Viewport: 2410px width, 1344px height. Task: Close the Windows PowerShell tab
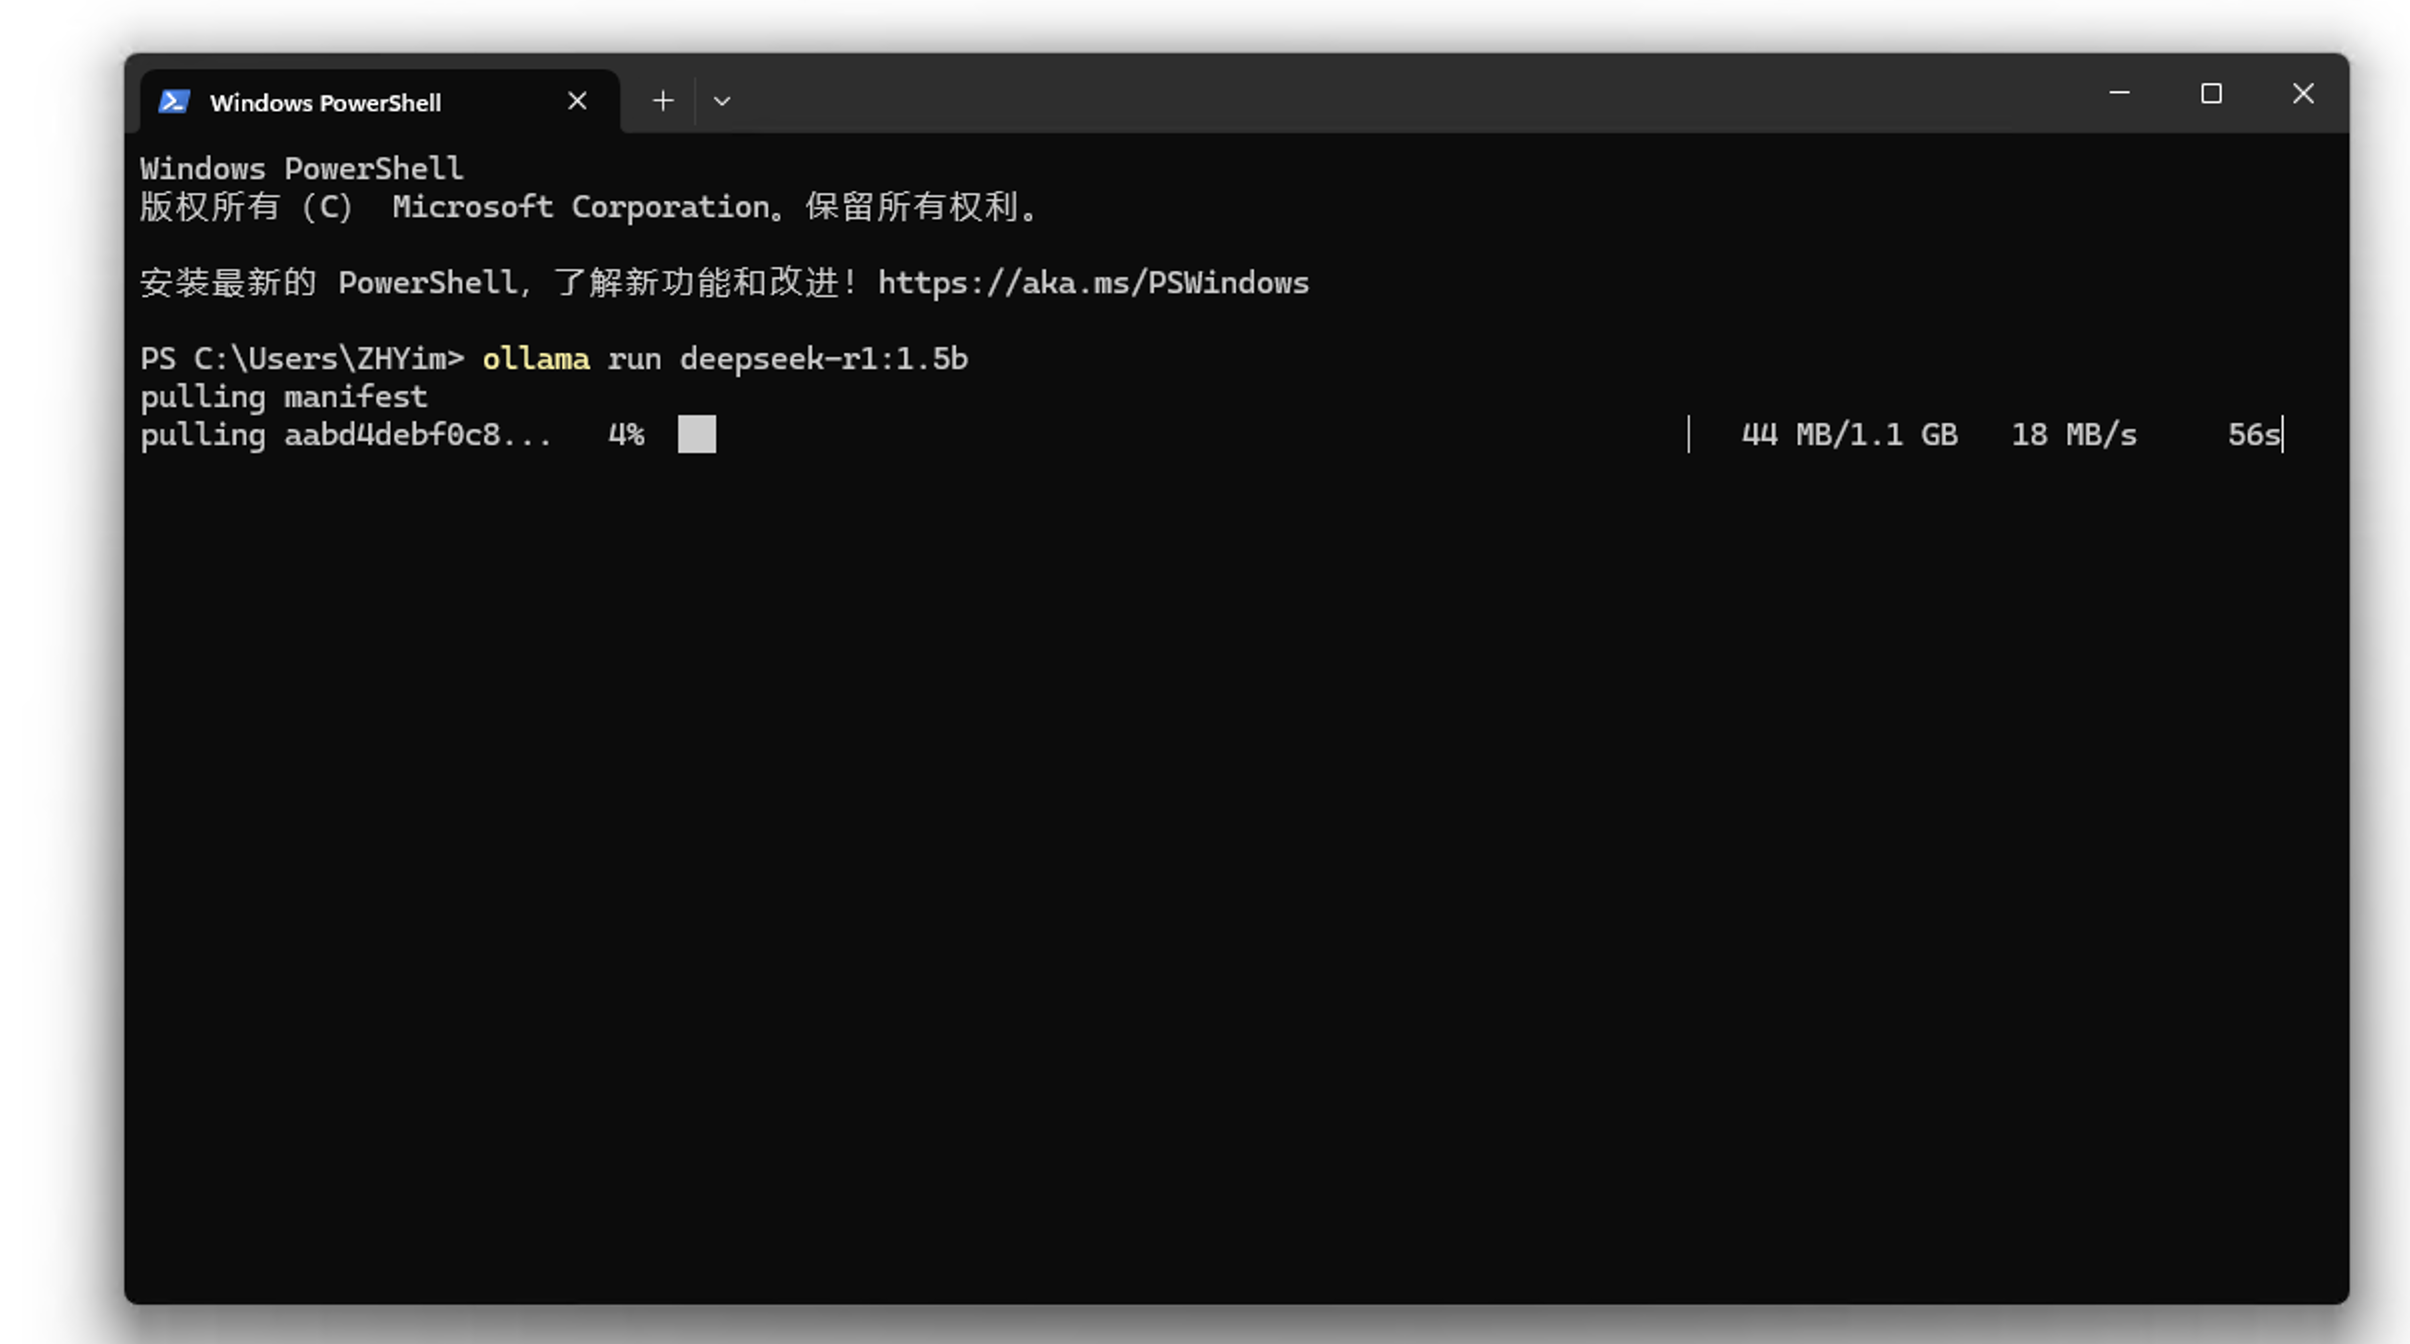pyautogui.click(x=577, y=101)
